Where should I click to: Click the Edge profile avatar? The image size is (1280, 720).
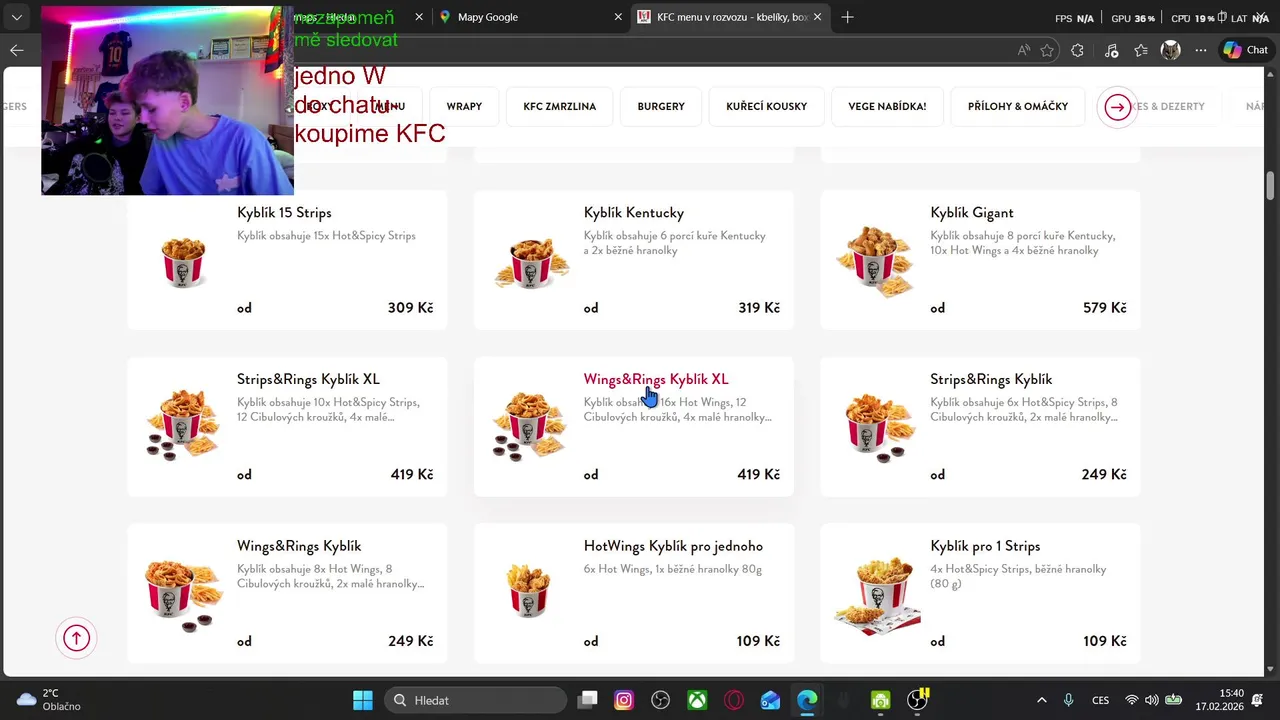point(1171,50)
